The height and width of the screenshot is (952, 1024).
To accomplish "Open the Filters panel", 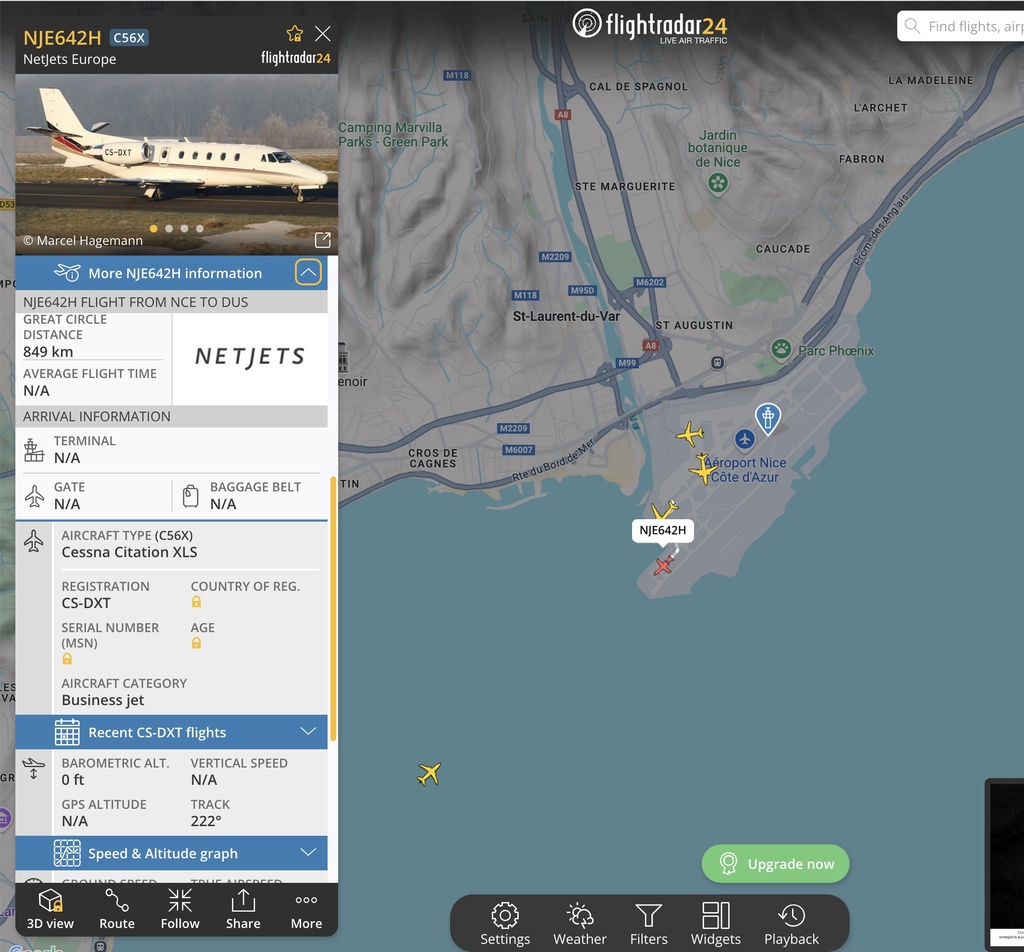I will 648,924.
